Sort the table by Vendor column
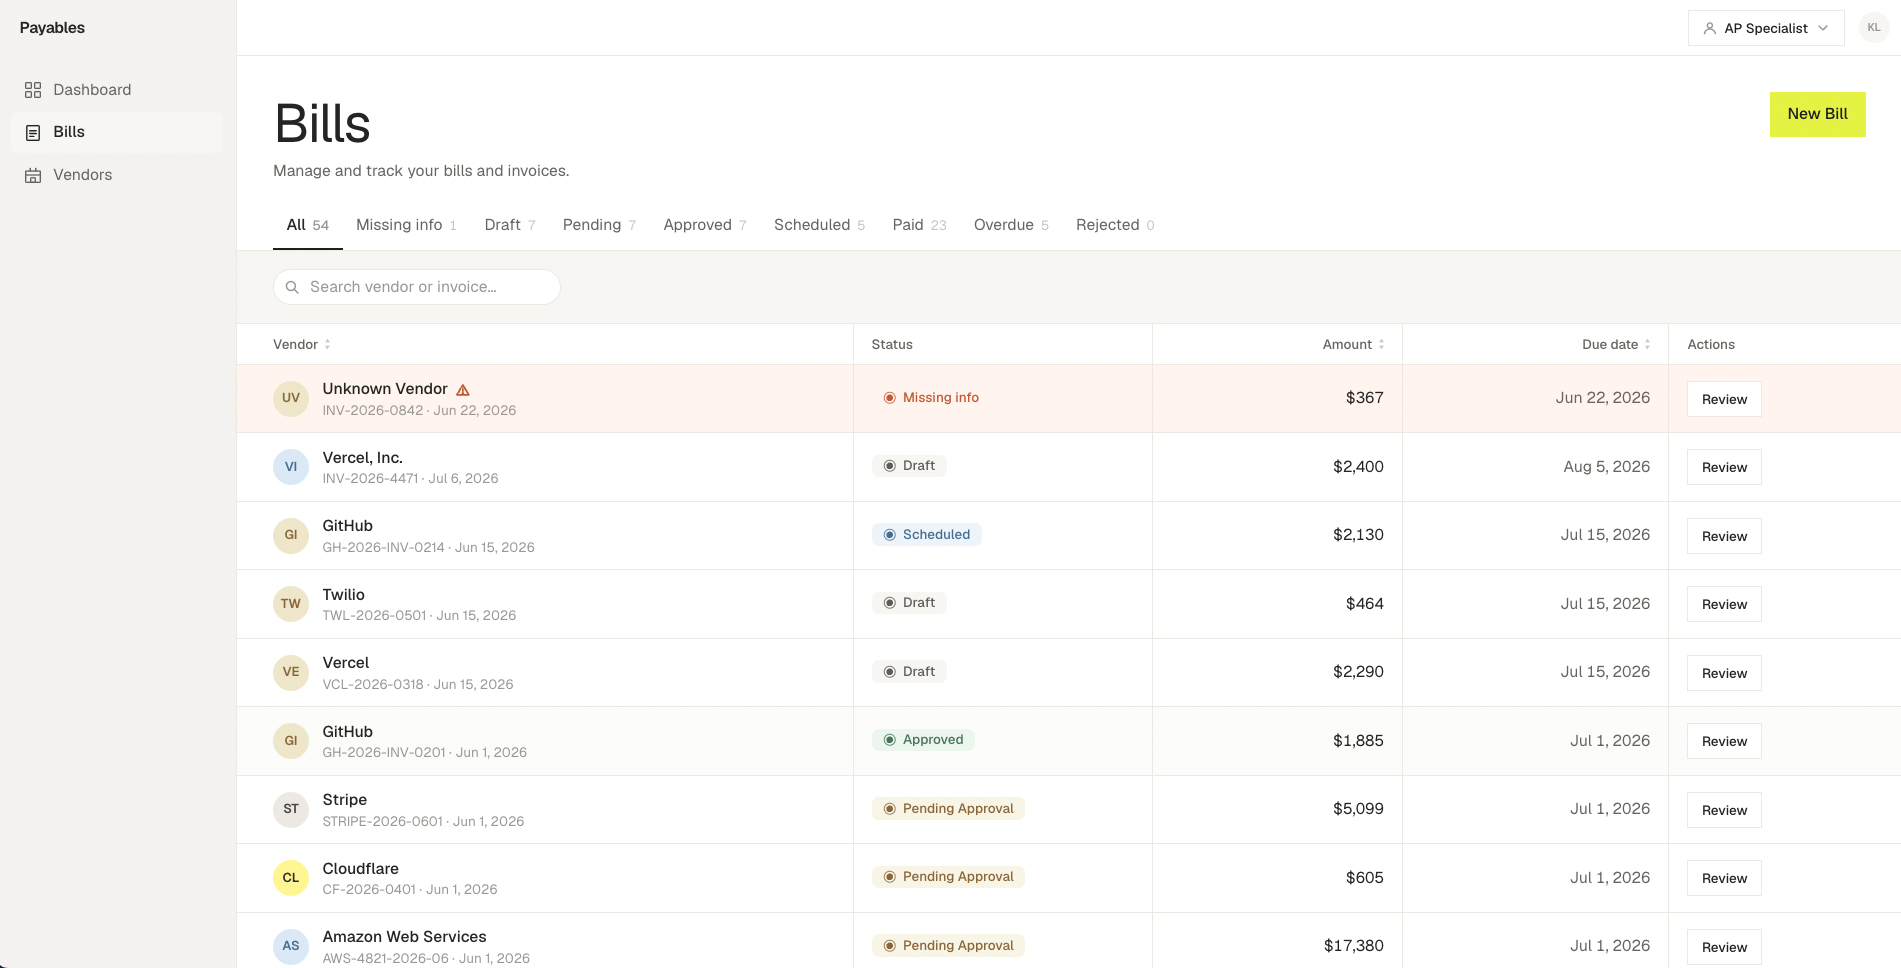 point(302,344)
